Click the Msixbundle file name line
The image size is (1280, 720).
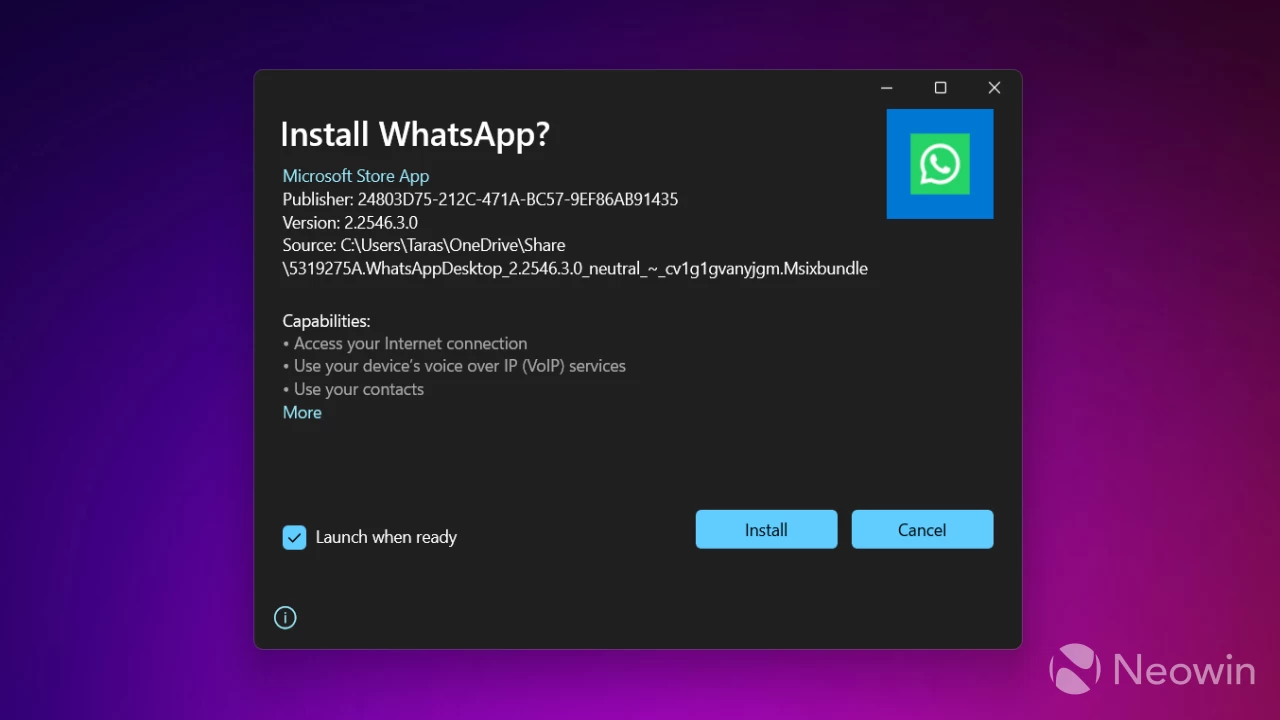575,268
